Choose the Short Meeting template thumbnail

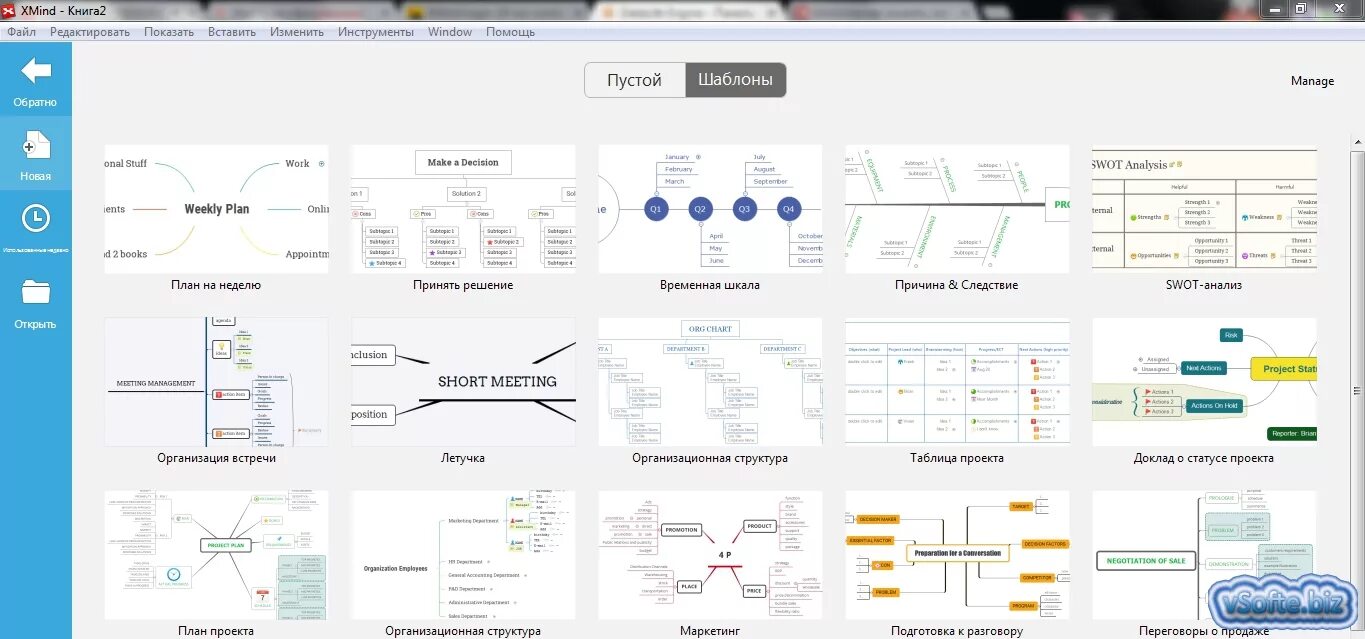pos(463,382)
